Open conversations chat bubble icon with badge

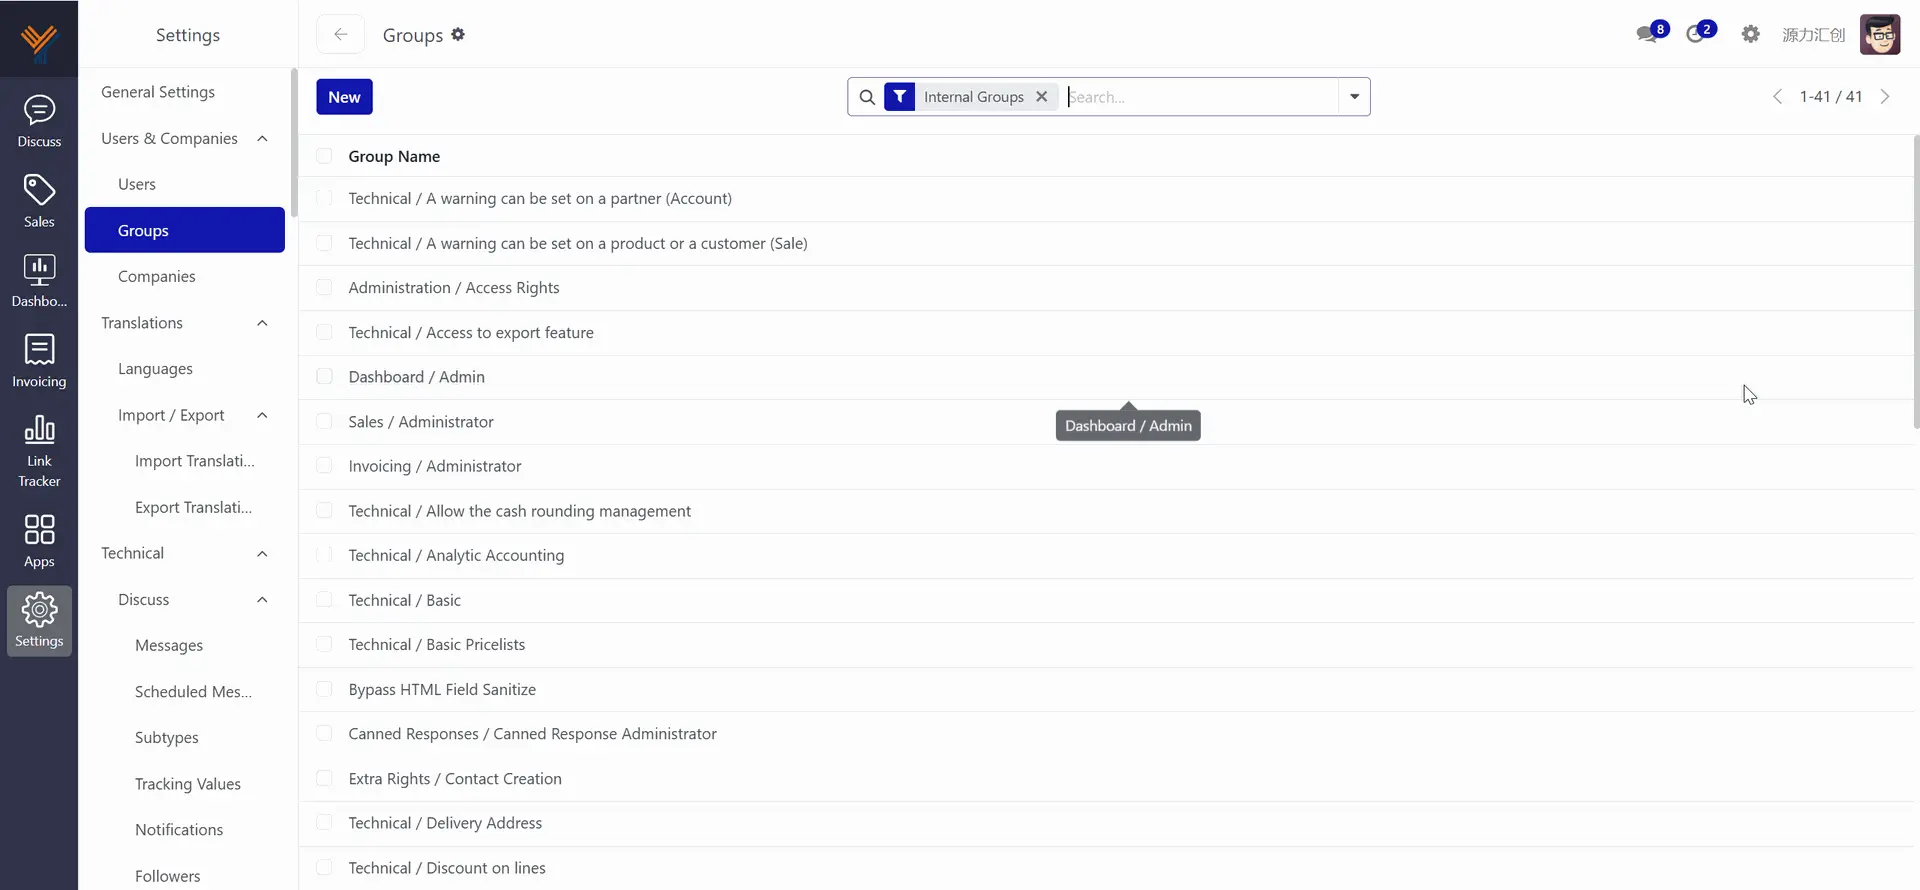pos(1648,34)
